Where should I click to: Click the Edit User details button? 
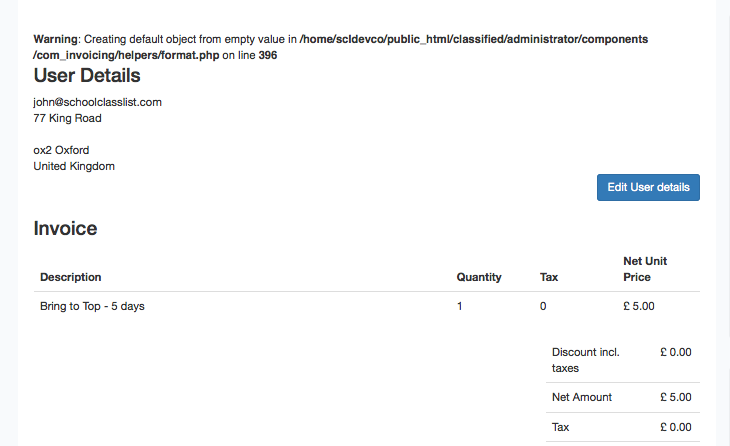(648, 188)
